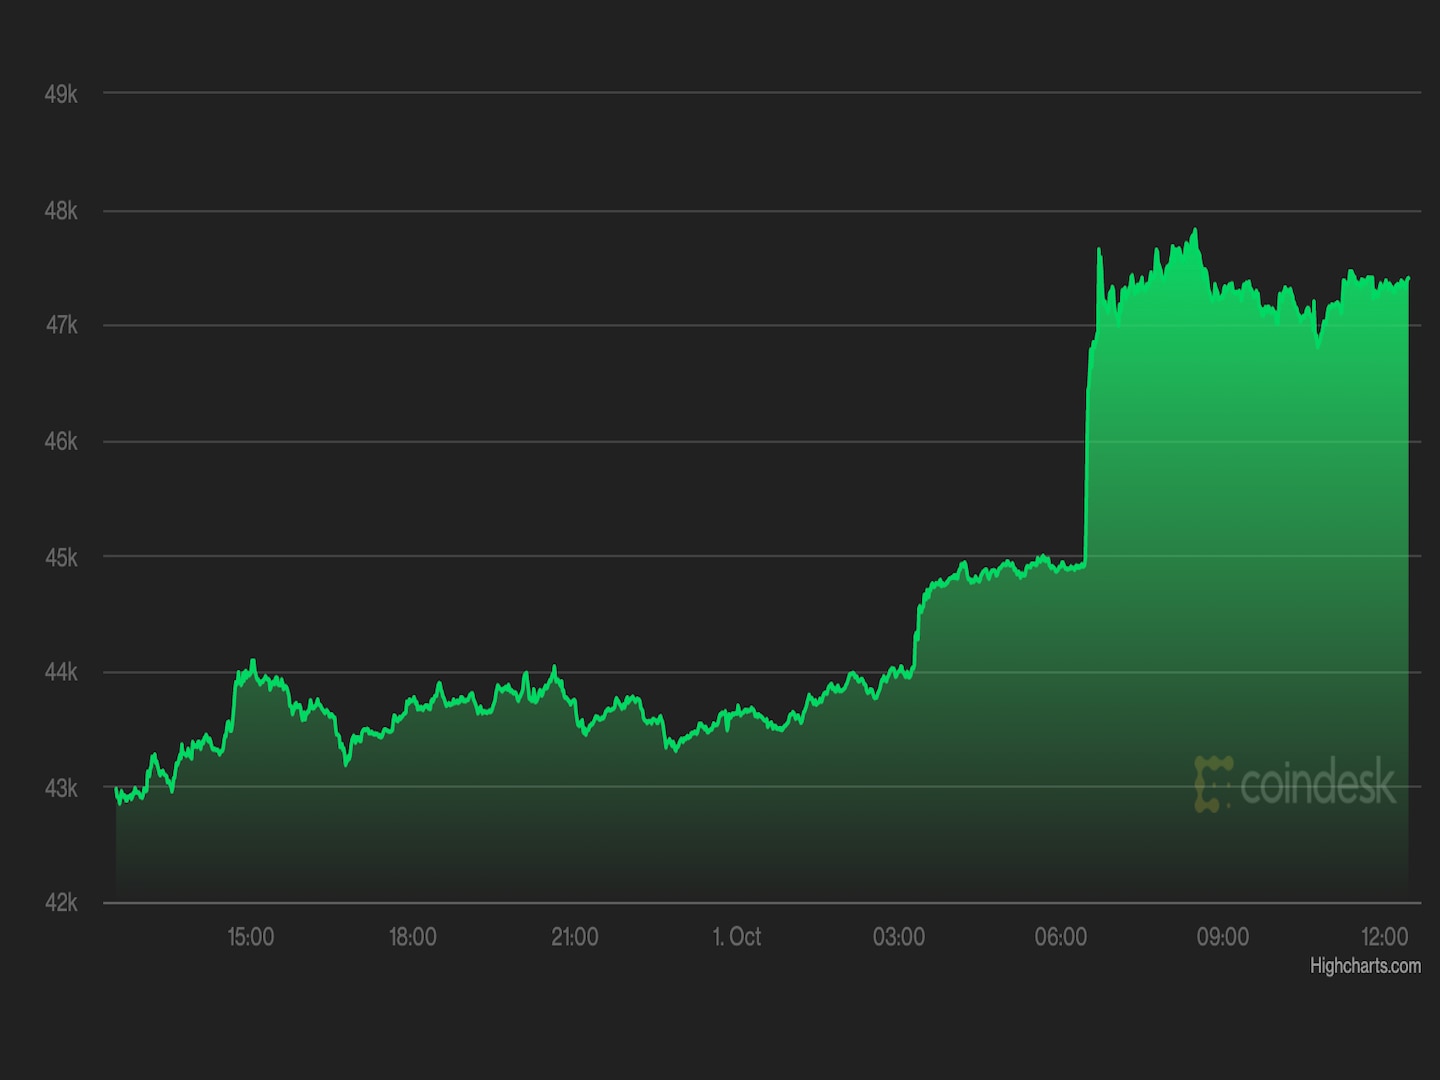
Task: Select the 21:00 time axis label
Action: click(x=574, y=937)
